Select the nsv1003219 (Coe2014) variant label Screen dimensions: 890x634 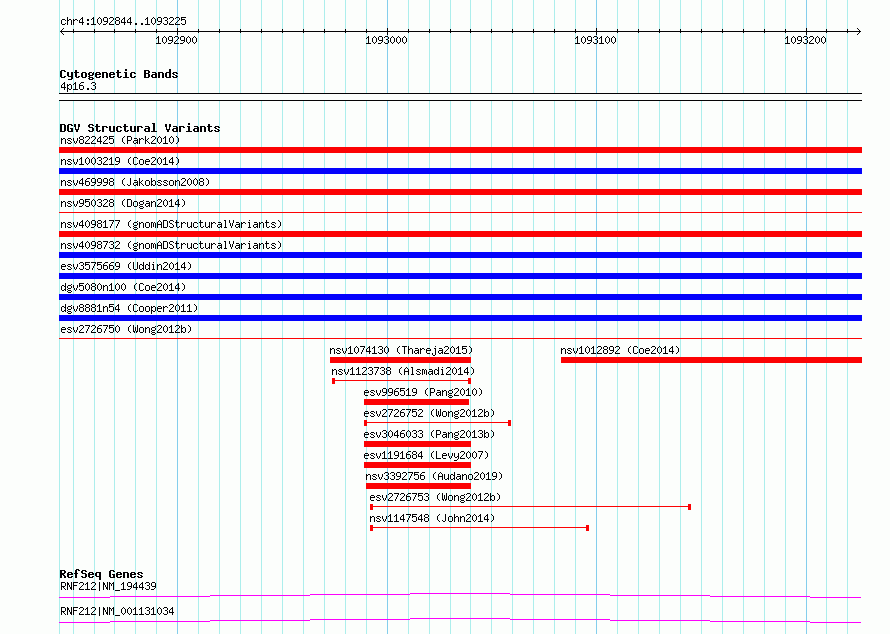[x=120, y=161]
